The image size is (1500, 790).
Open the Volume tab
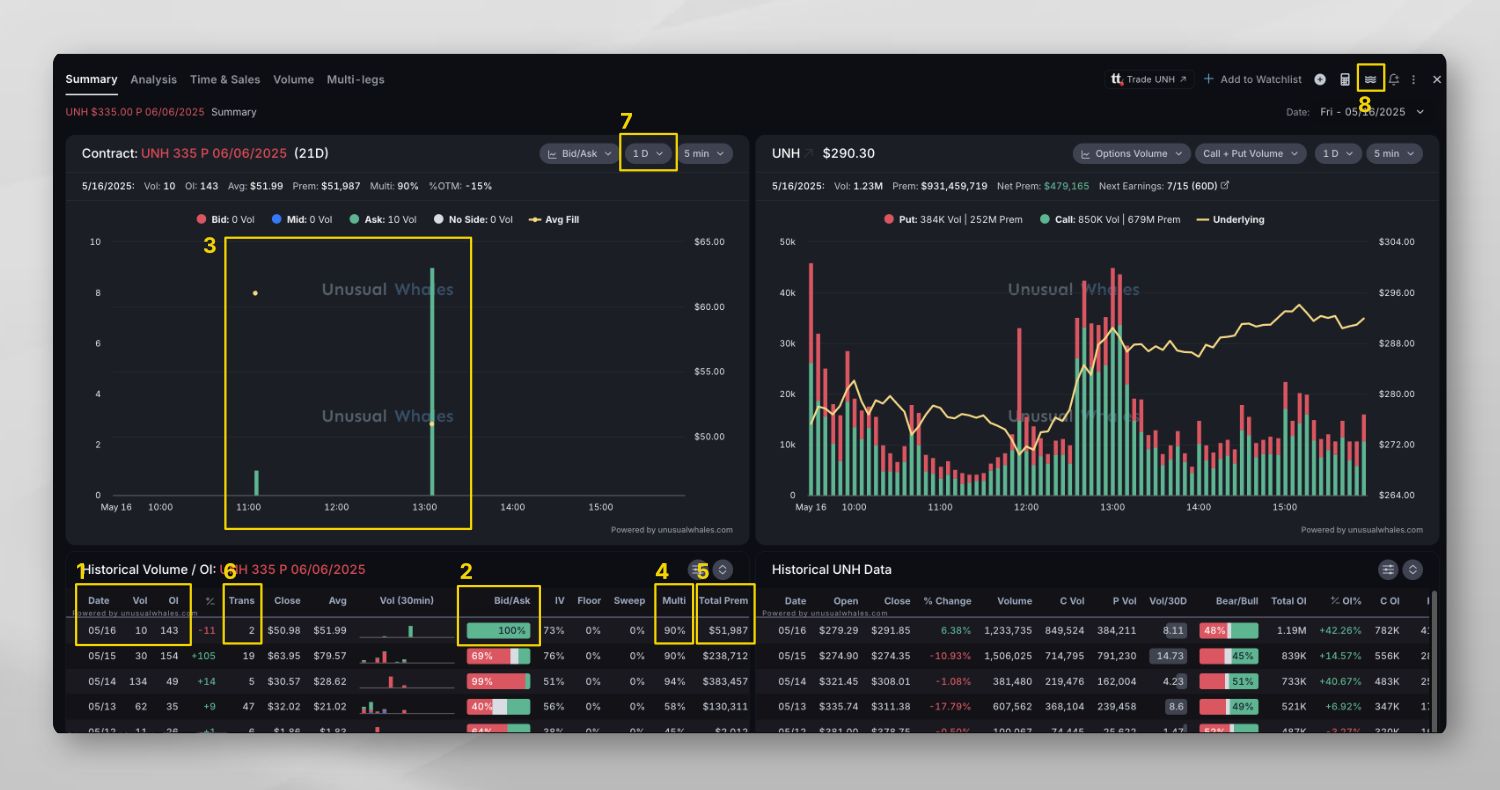coord(293,79)
